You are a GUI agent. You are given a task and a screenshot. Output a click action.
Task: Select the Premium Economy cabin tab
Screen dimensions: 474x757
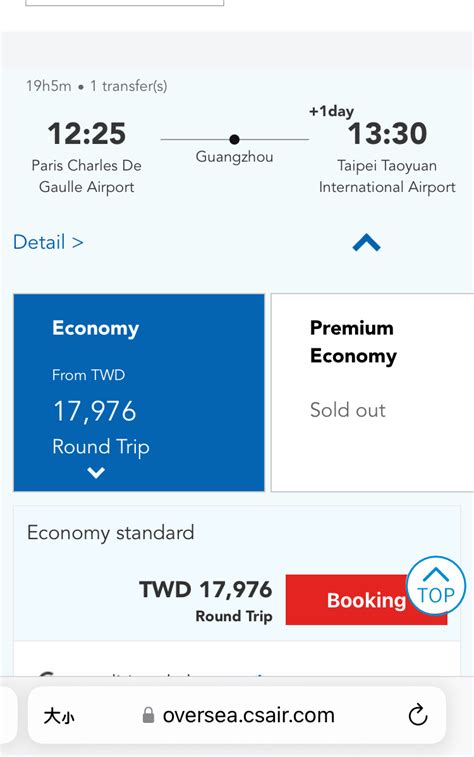[x=373, y=393]
